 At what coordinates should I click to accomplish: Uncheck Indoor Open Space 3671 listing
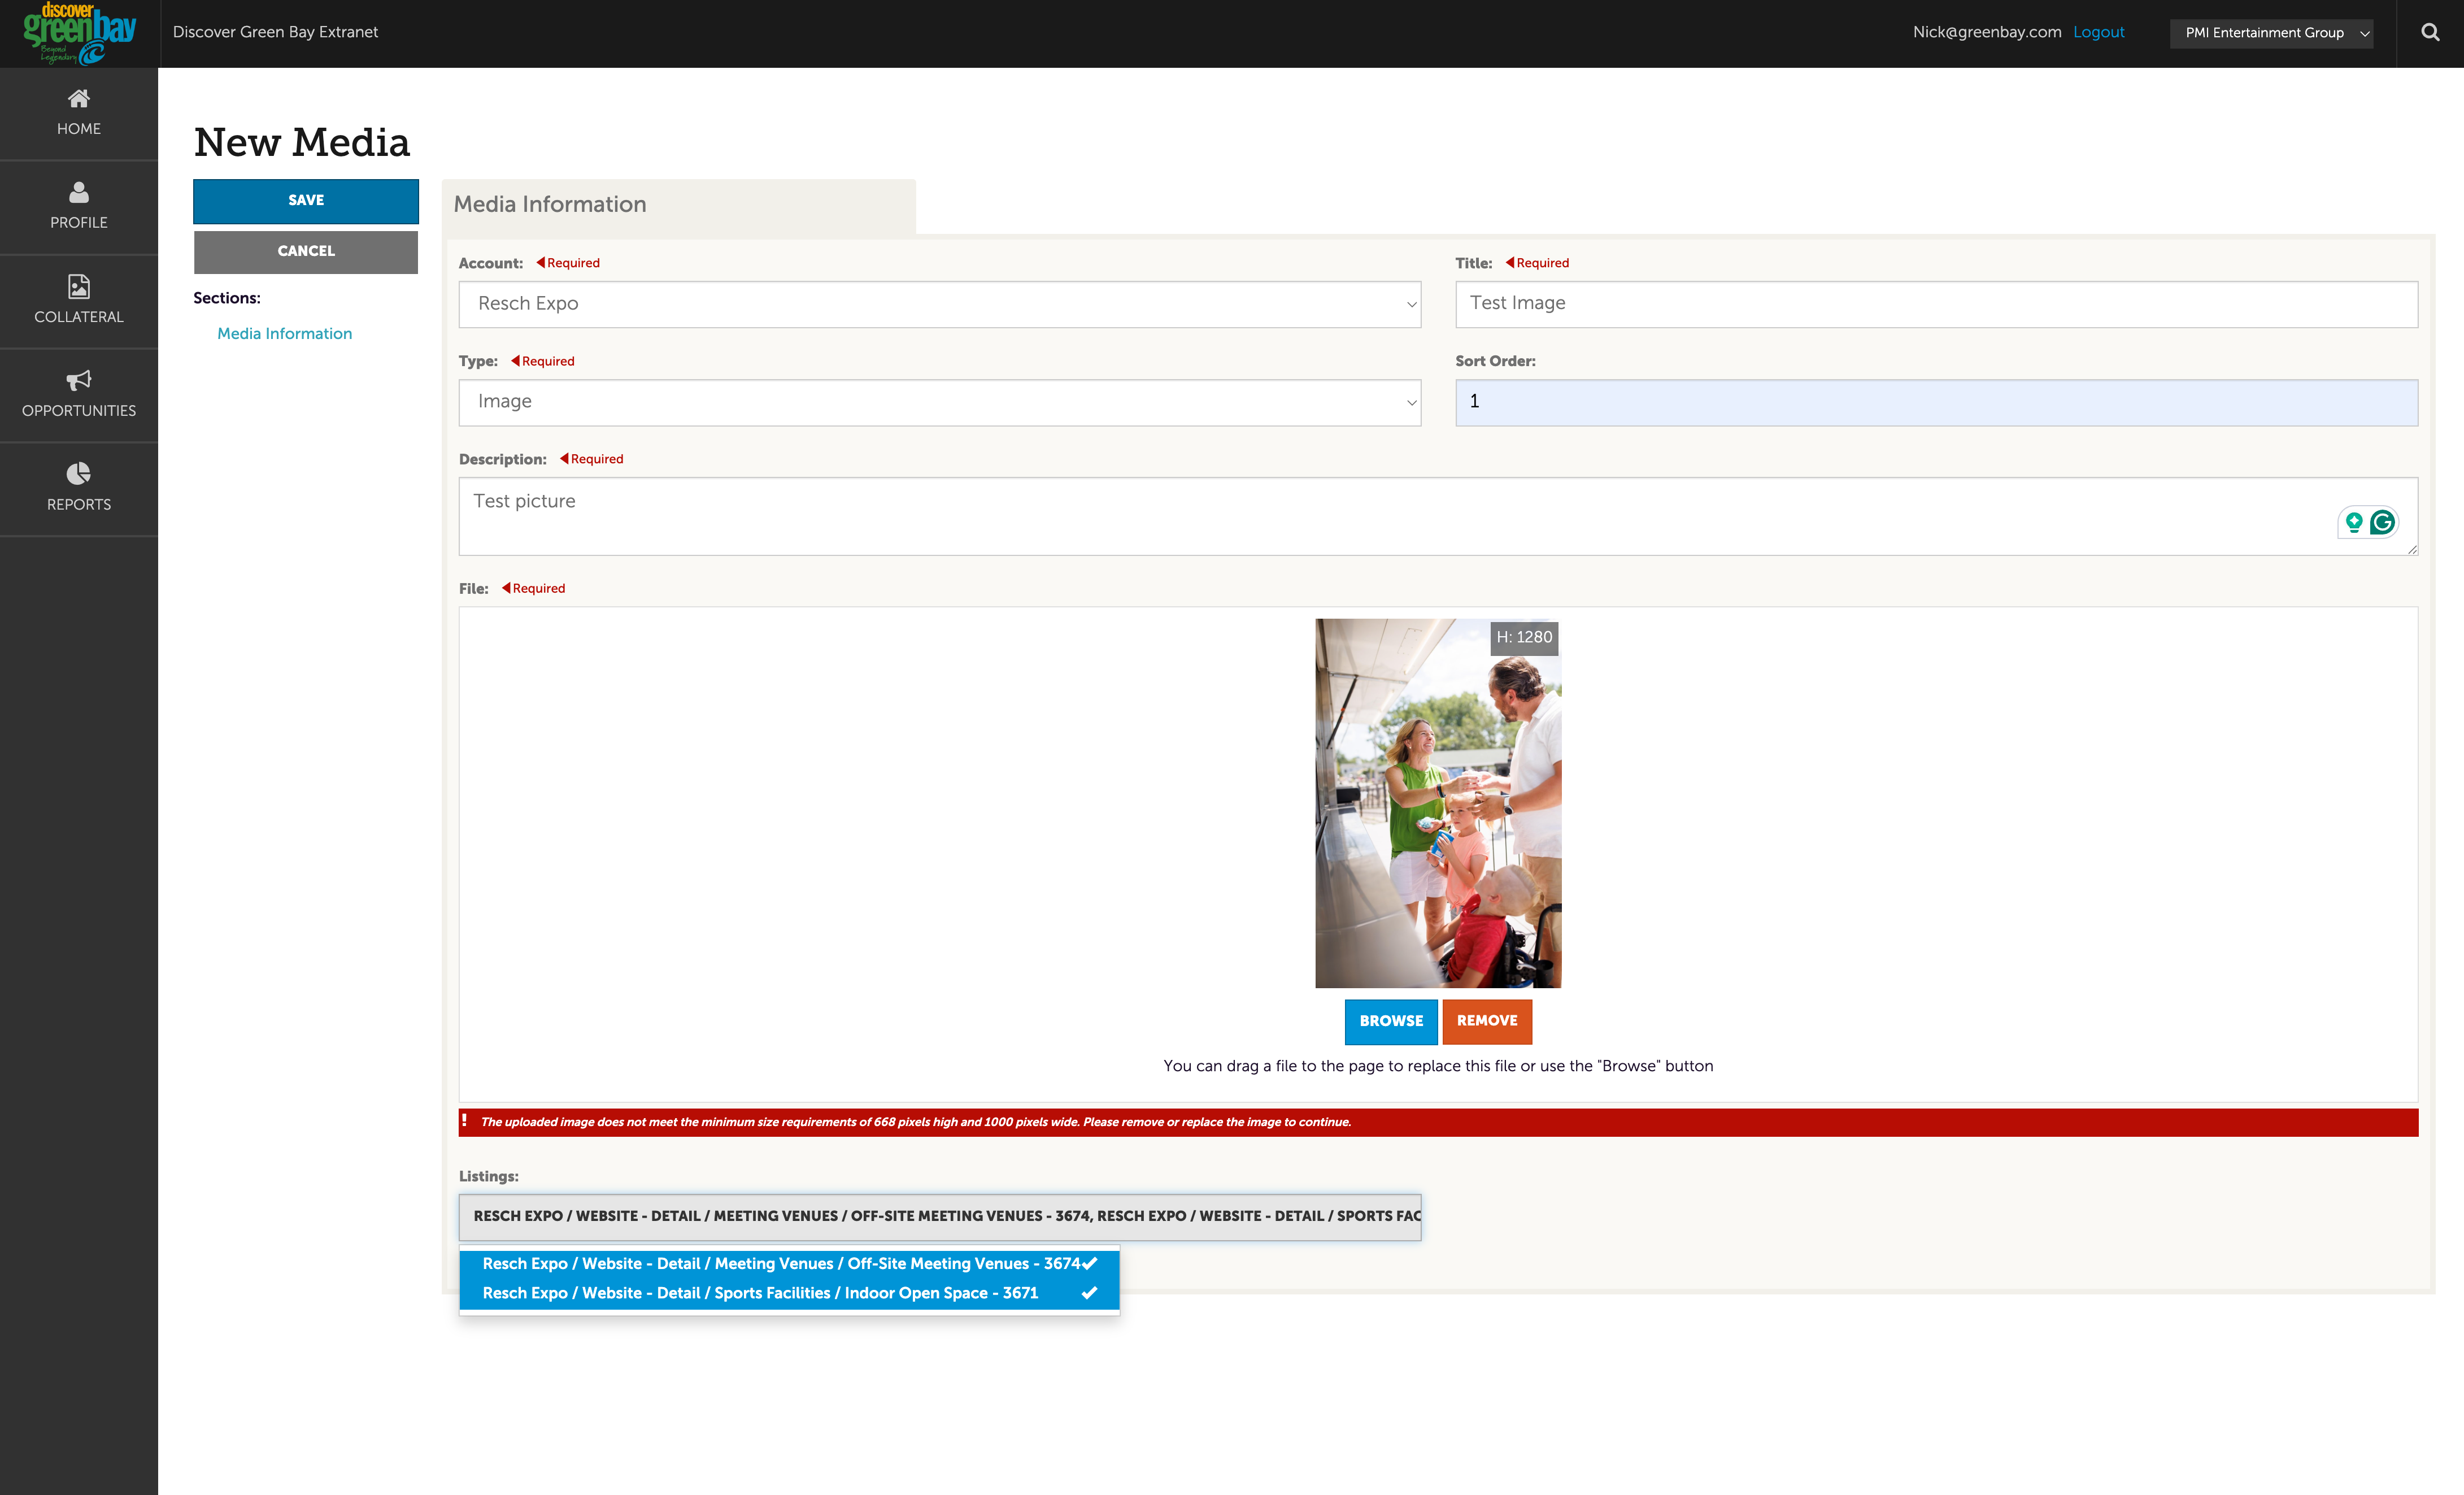pyautogui.click(x=789, y=1293)
